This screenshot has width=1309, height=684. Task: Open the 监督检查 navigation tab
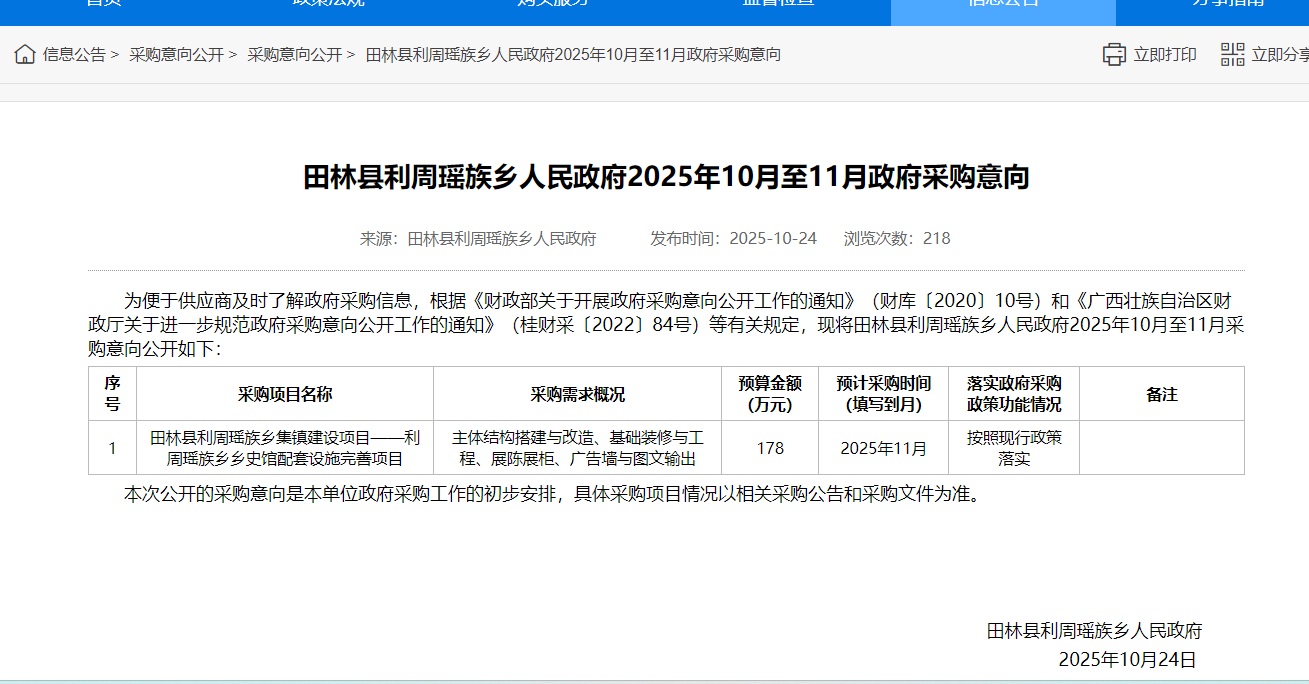pos(777,5)
